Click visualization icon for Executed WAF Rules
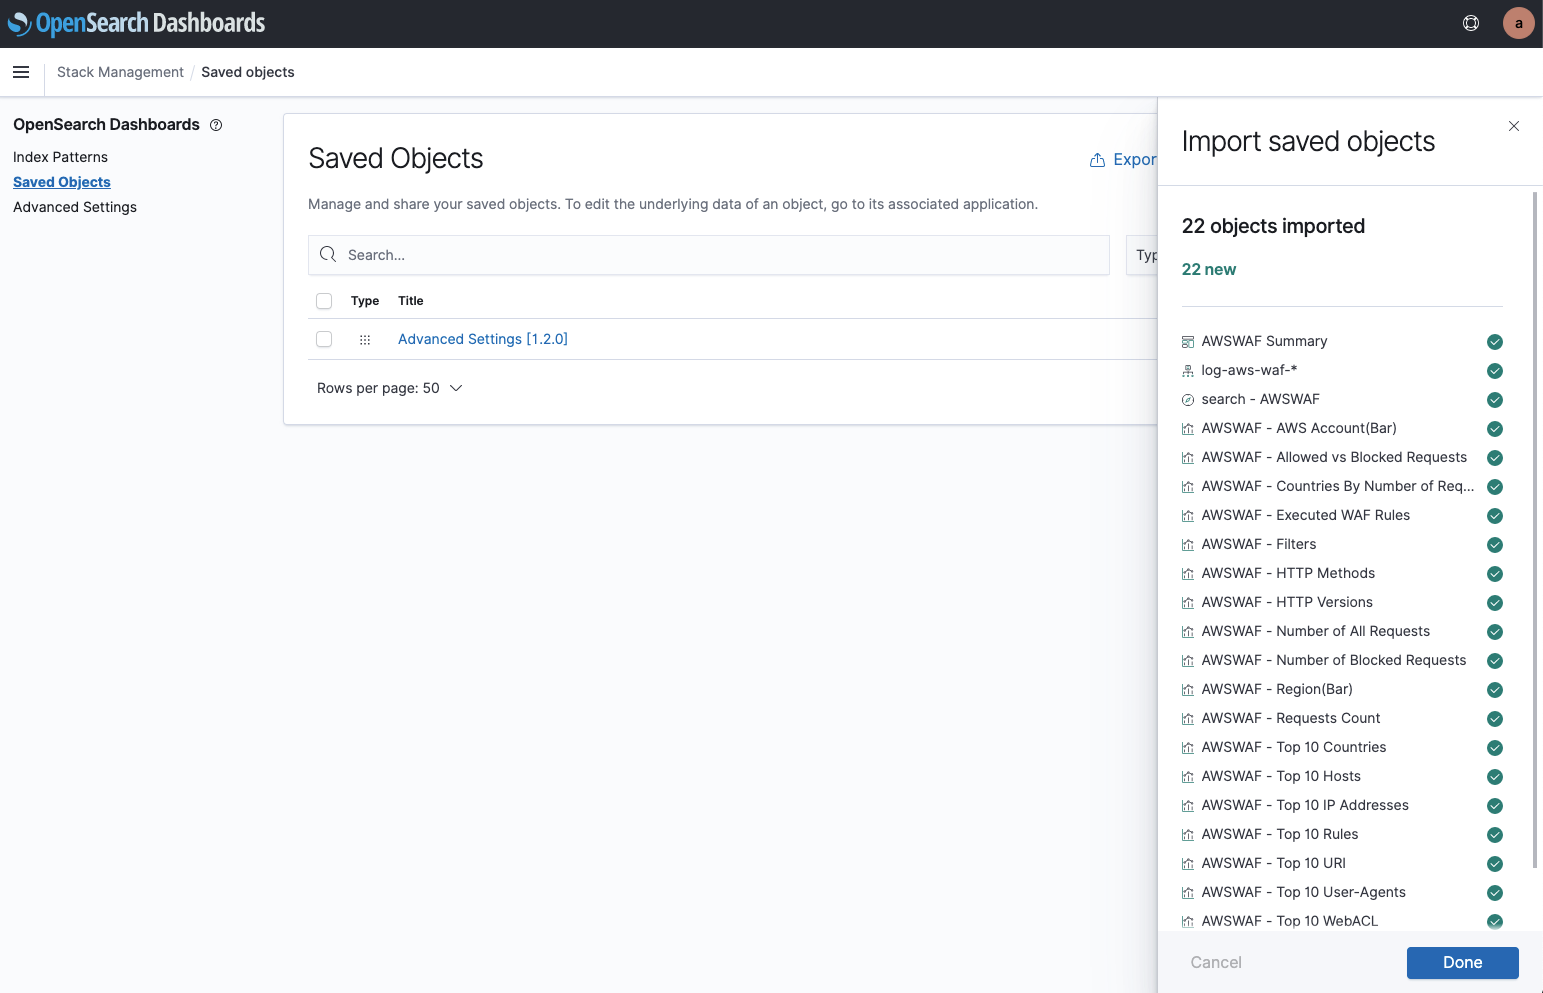1543x993 pixels. click(x=1188, y=516)
